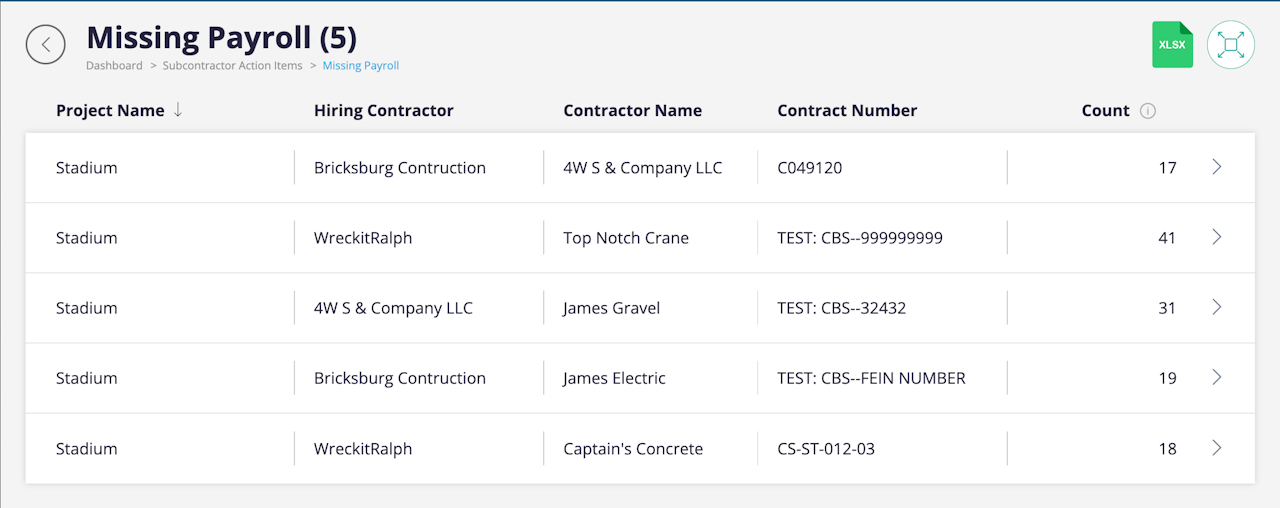Expand James Gravel row chevron
This screenshot has width=1280, height=508.
pos(1217,307)
